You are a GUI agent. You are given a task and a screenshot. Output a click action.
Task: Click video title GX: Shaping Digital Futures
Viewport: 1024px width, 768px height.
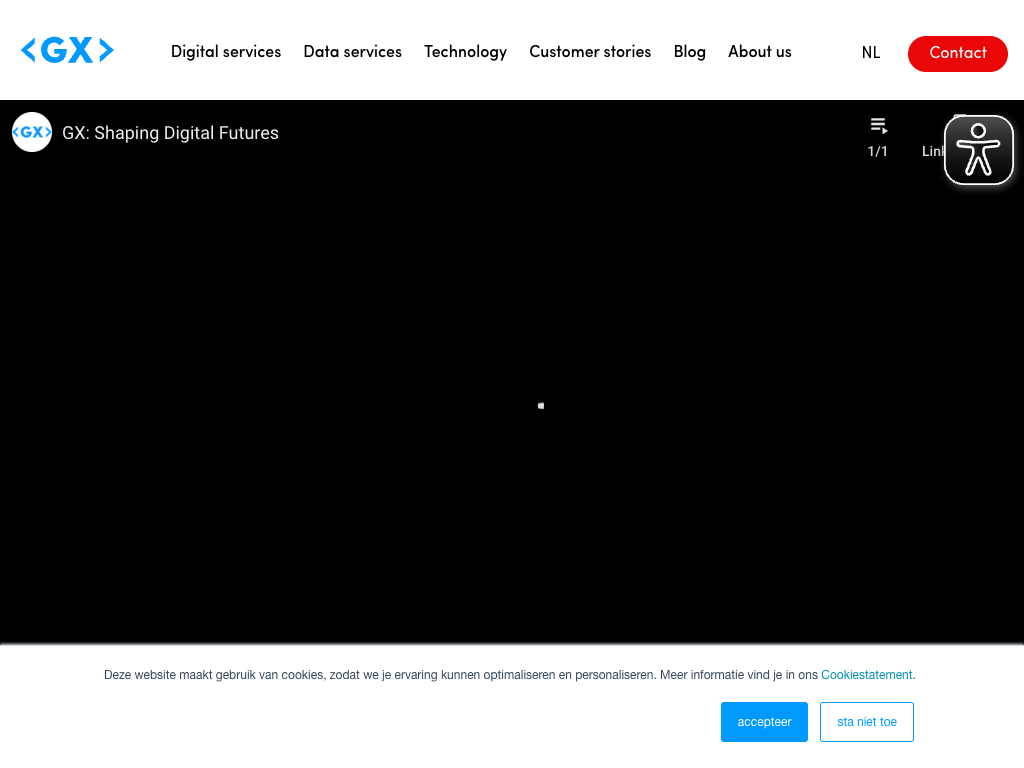point(170,133)
